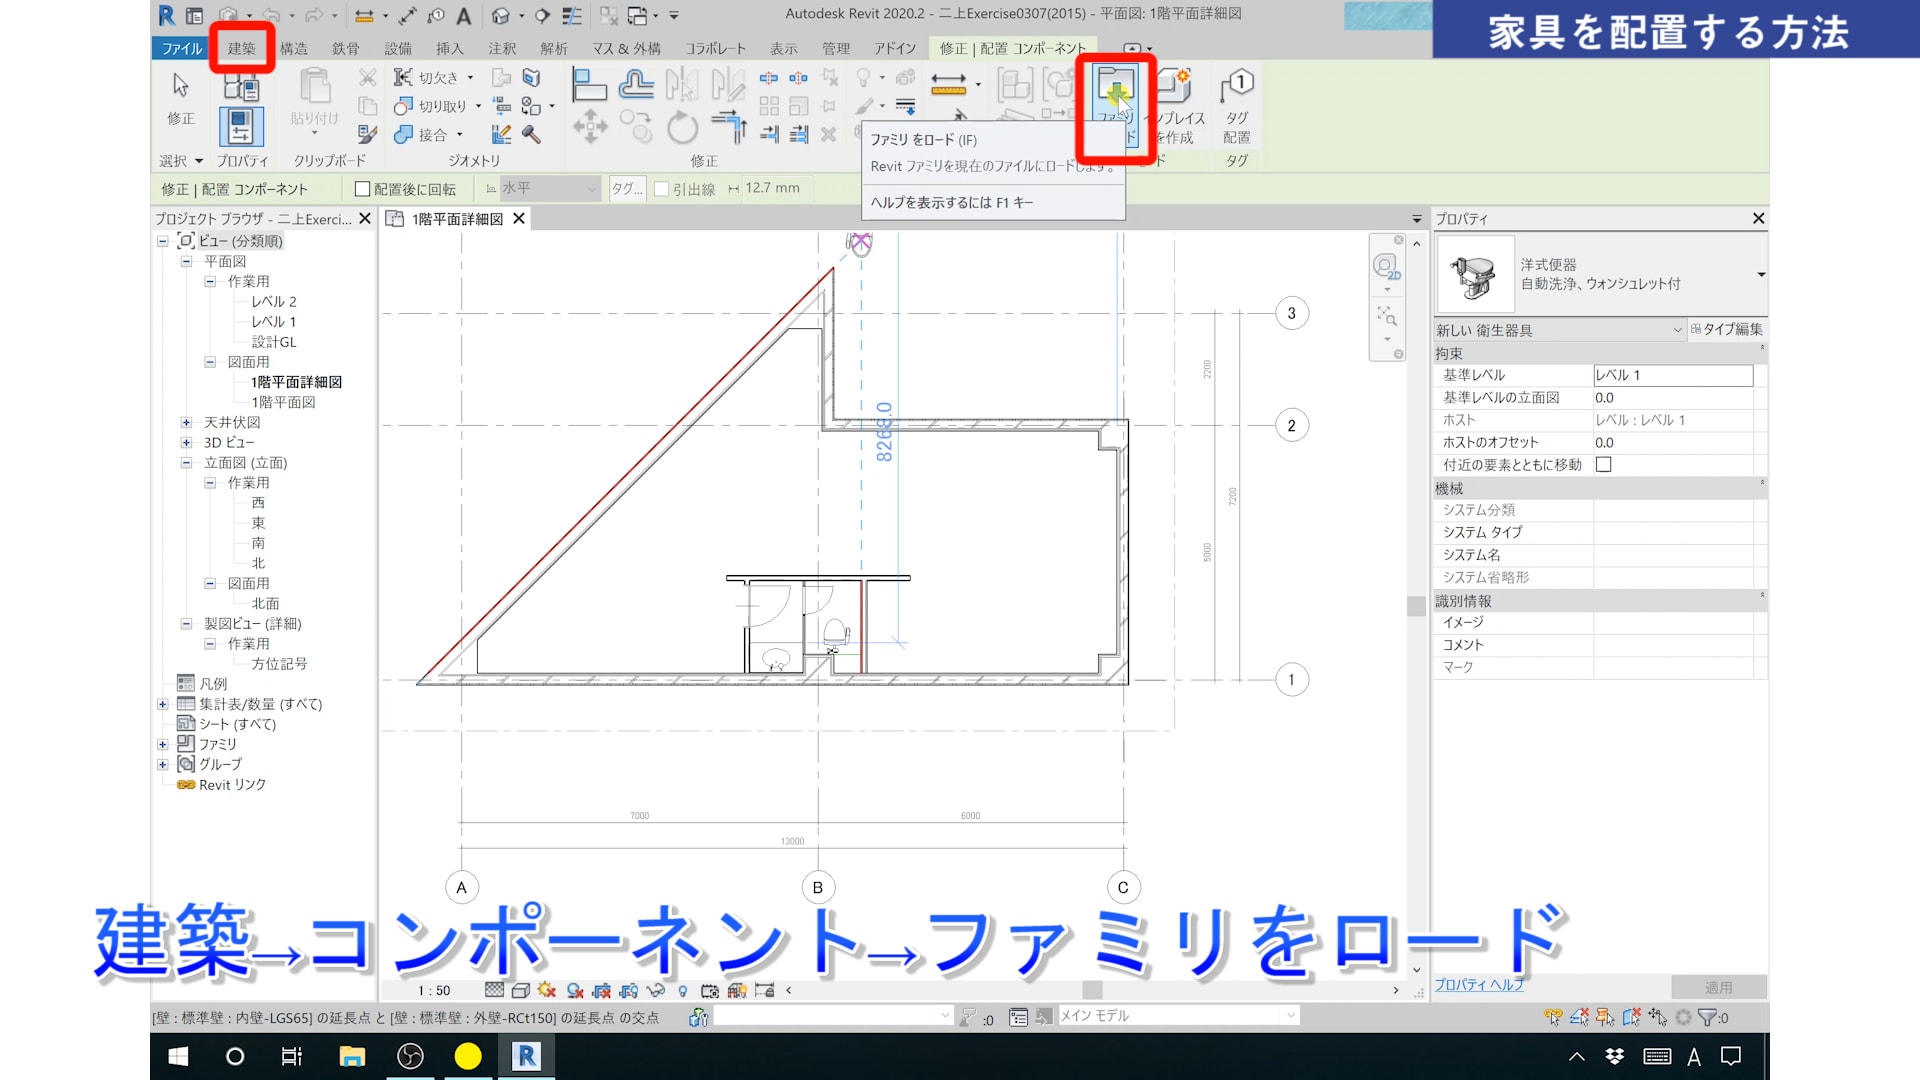
Task: Click the Properties (プロパティ) ribbon icon
Action: point(241,128)
